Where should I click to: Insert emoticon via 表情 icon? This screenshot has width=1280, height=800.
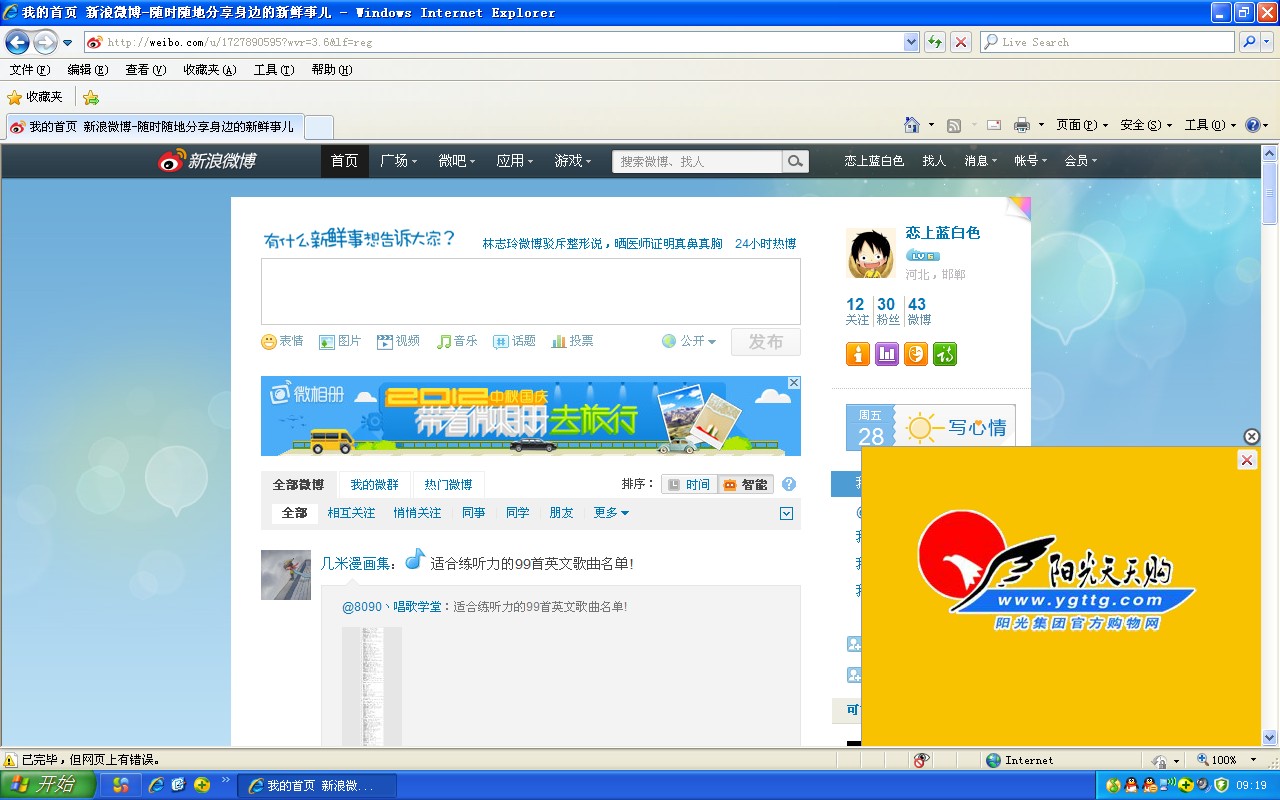282,341
